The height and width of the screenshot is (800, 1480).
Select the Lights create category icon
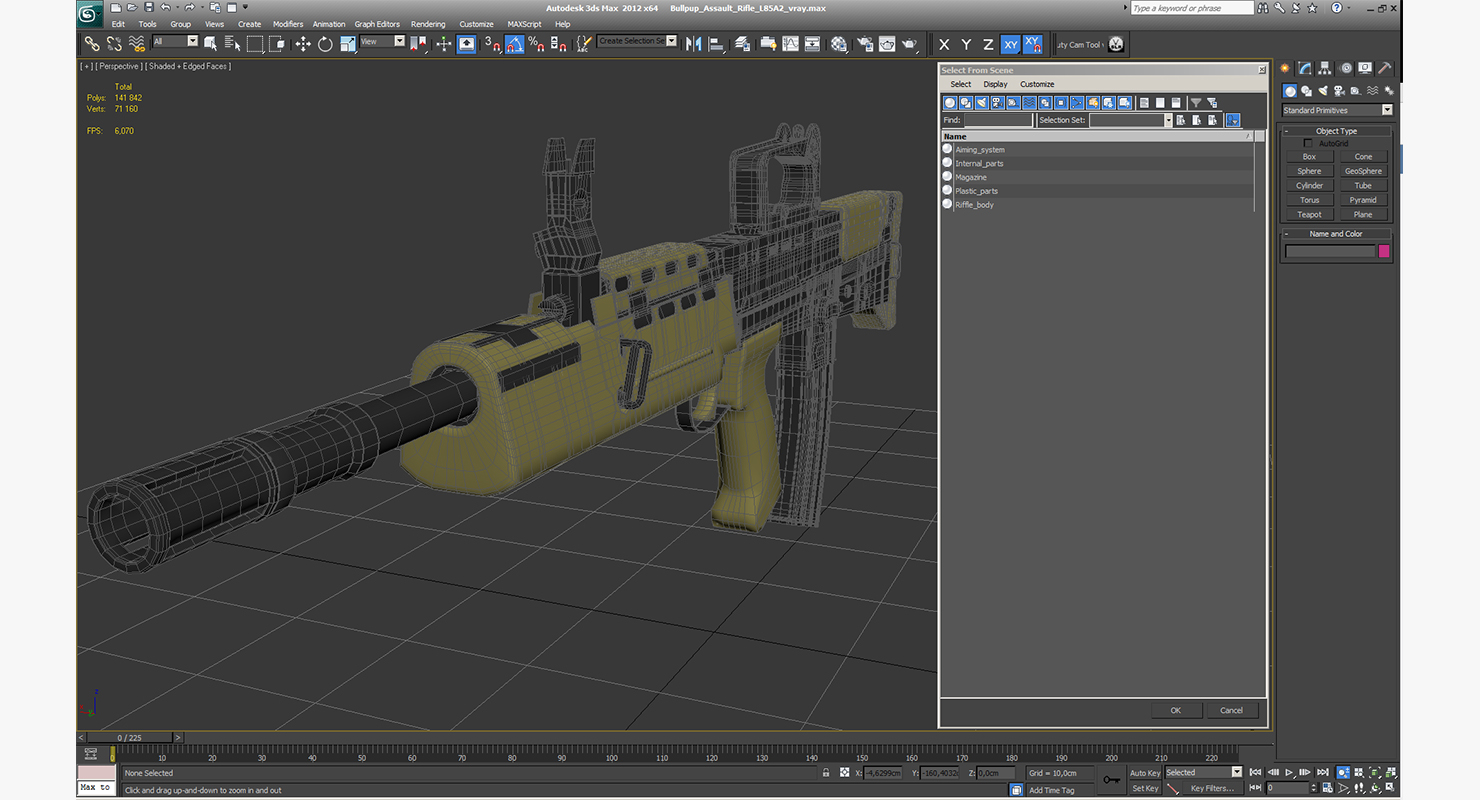coord(1323,91)
